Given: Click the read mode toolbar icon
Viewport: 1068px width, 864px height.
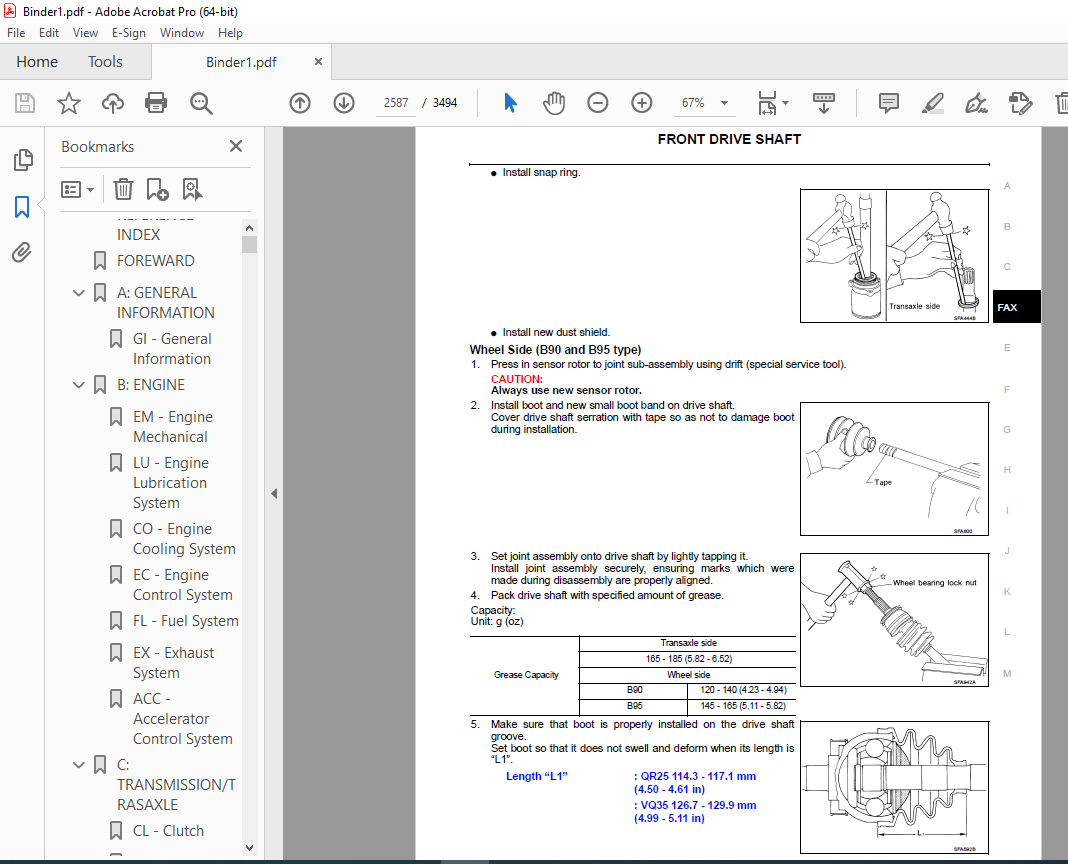Looking at the screenshot, I should (x=823, y=103).
